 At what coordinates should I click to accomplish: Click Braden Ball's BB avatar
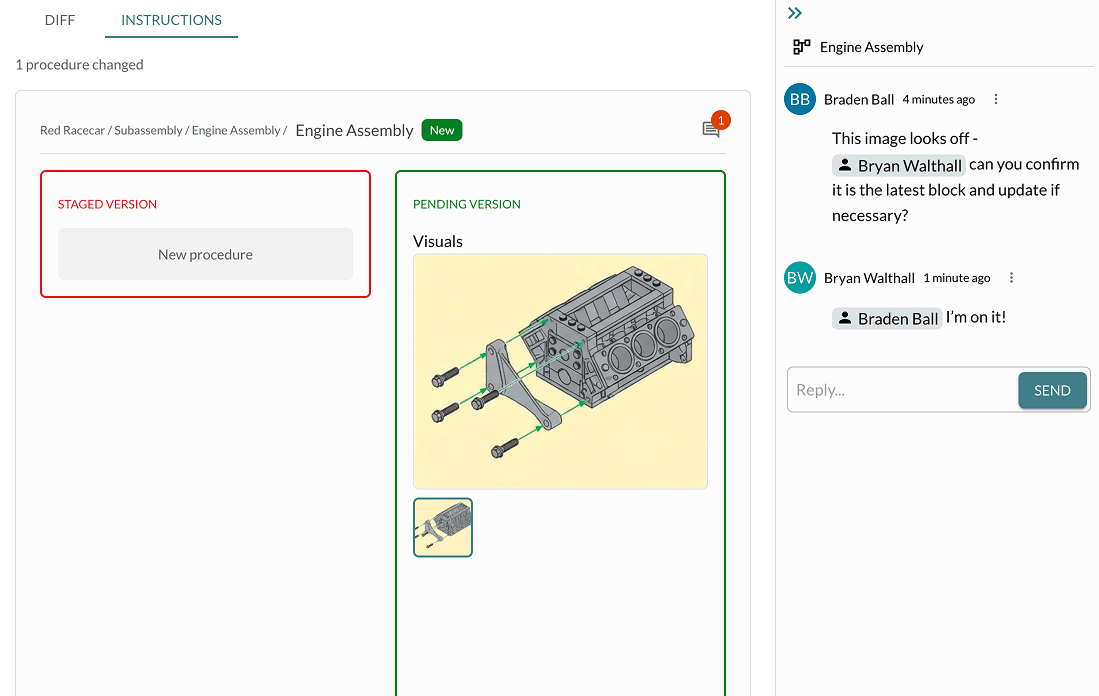(799, 99)
